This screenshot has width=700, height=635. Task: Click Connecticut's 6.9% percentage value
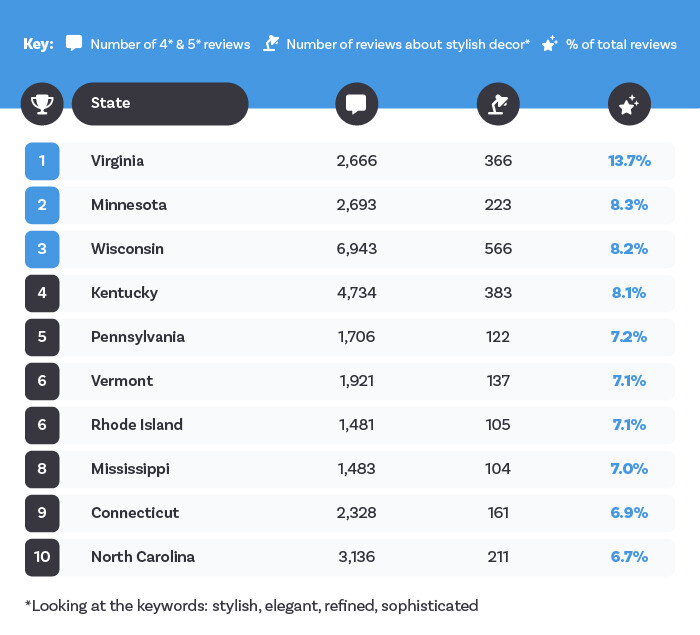click(x=629, y=513)
